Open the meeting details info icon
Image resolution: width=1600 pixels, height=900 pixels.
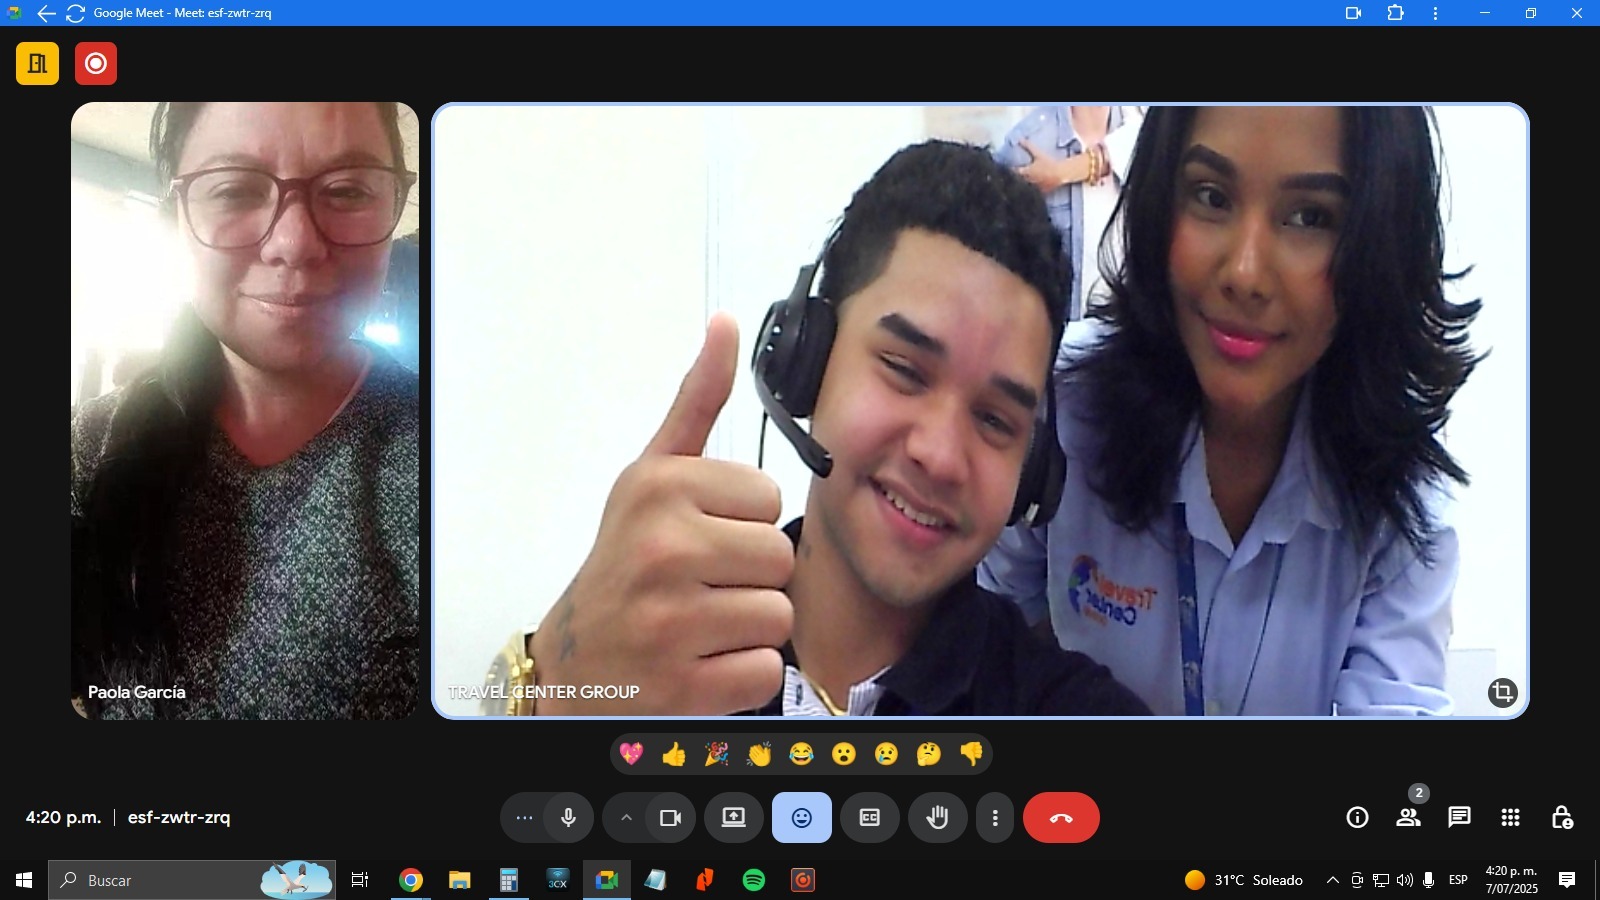click(x=1357, y=818)
